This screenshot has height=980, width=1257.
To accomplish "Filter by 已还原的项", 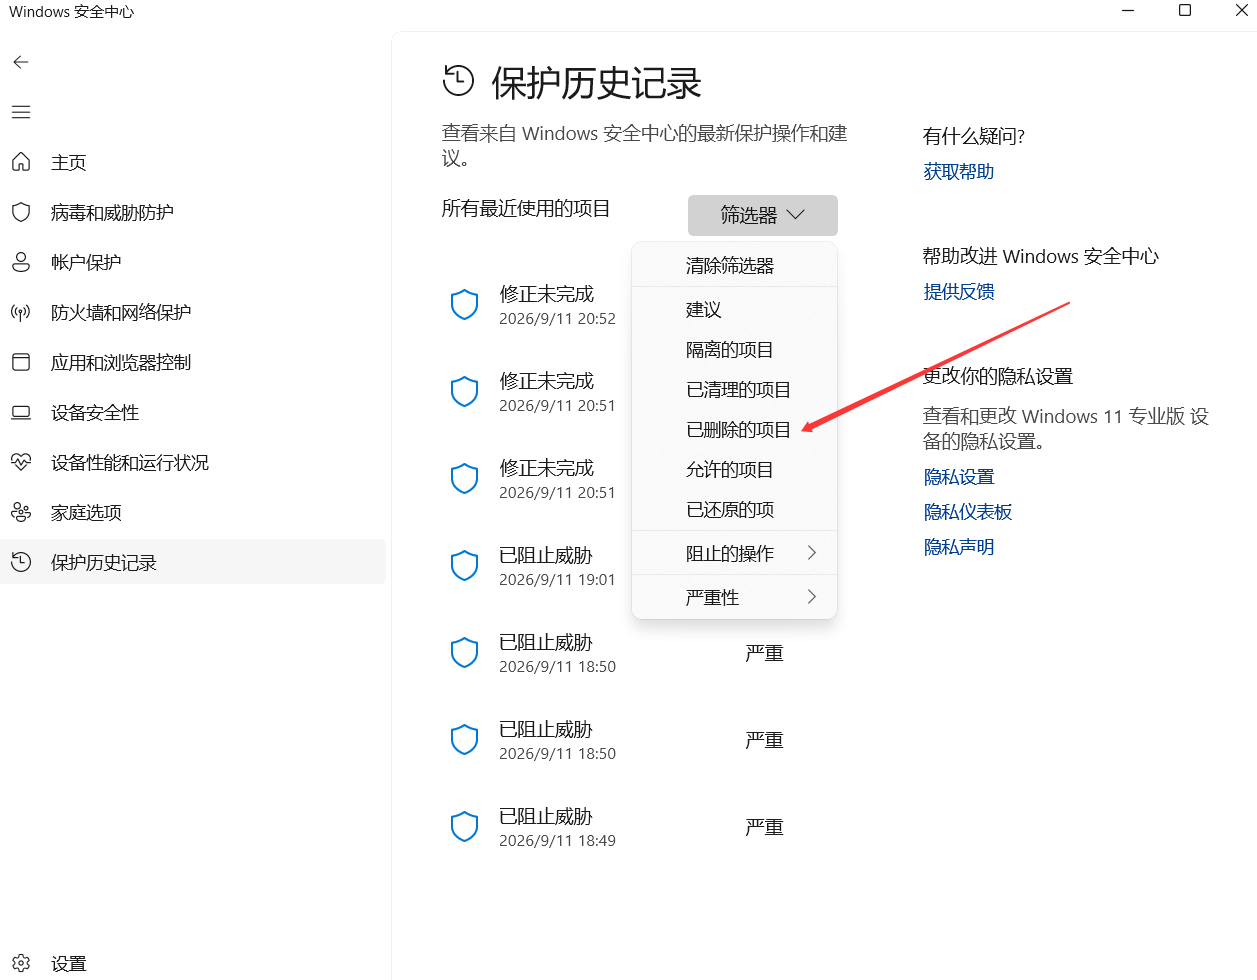I will [734, 510].
